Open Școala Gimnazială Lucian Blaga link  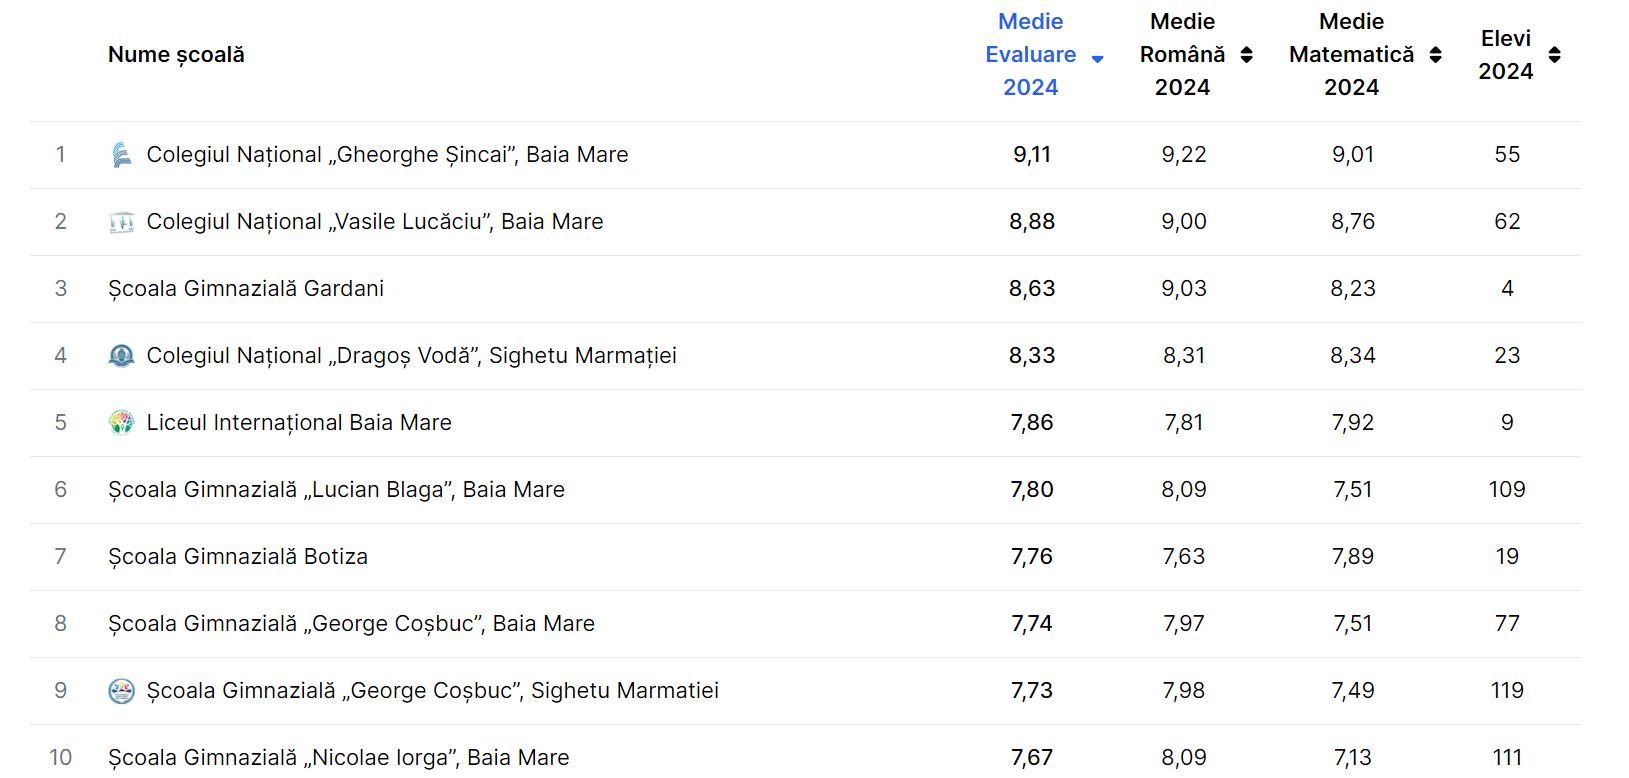tap(336, 490)
